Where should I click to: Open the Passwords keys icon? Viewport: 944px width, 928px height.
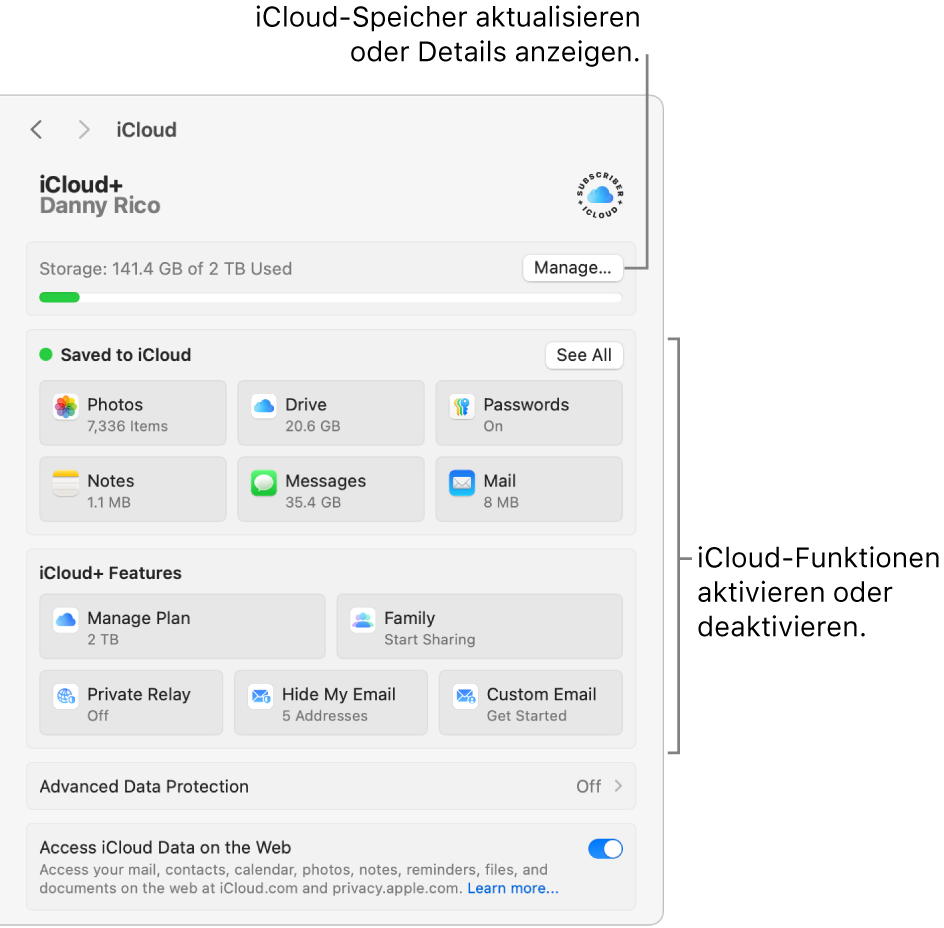pos(462,407)
